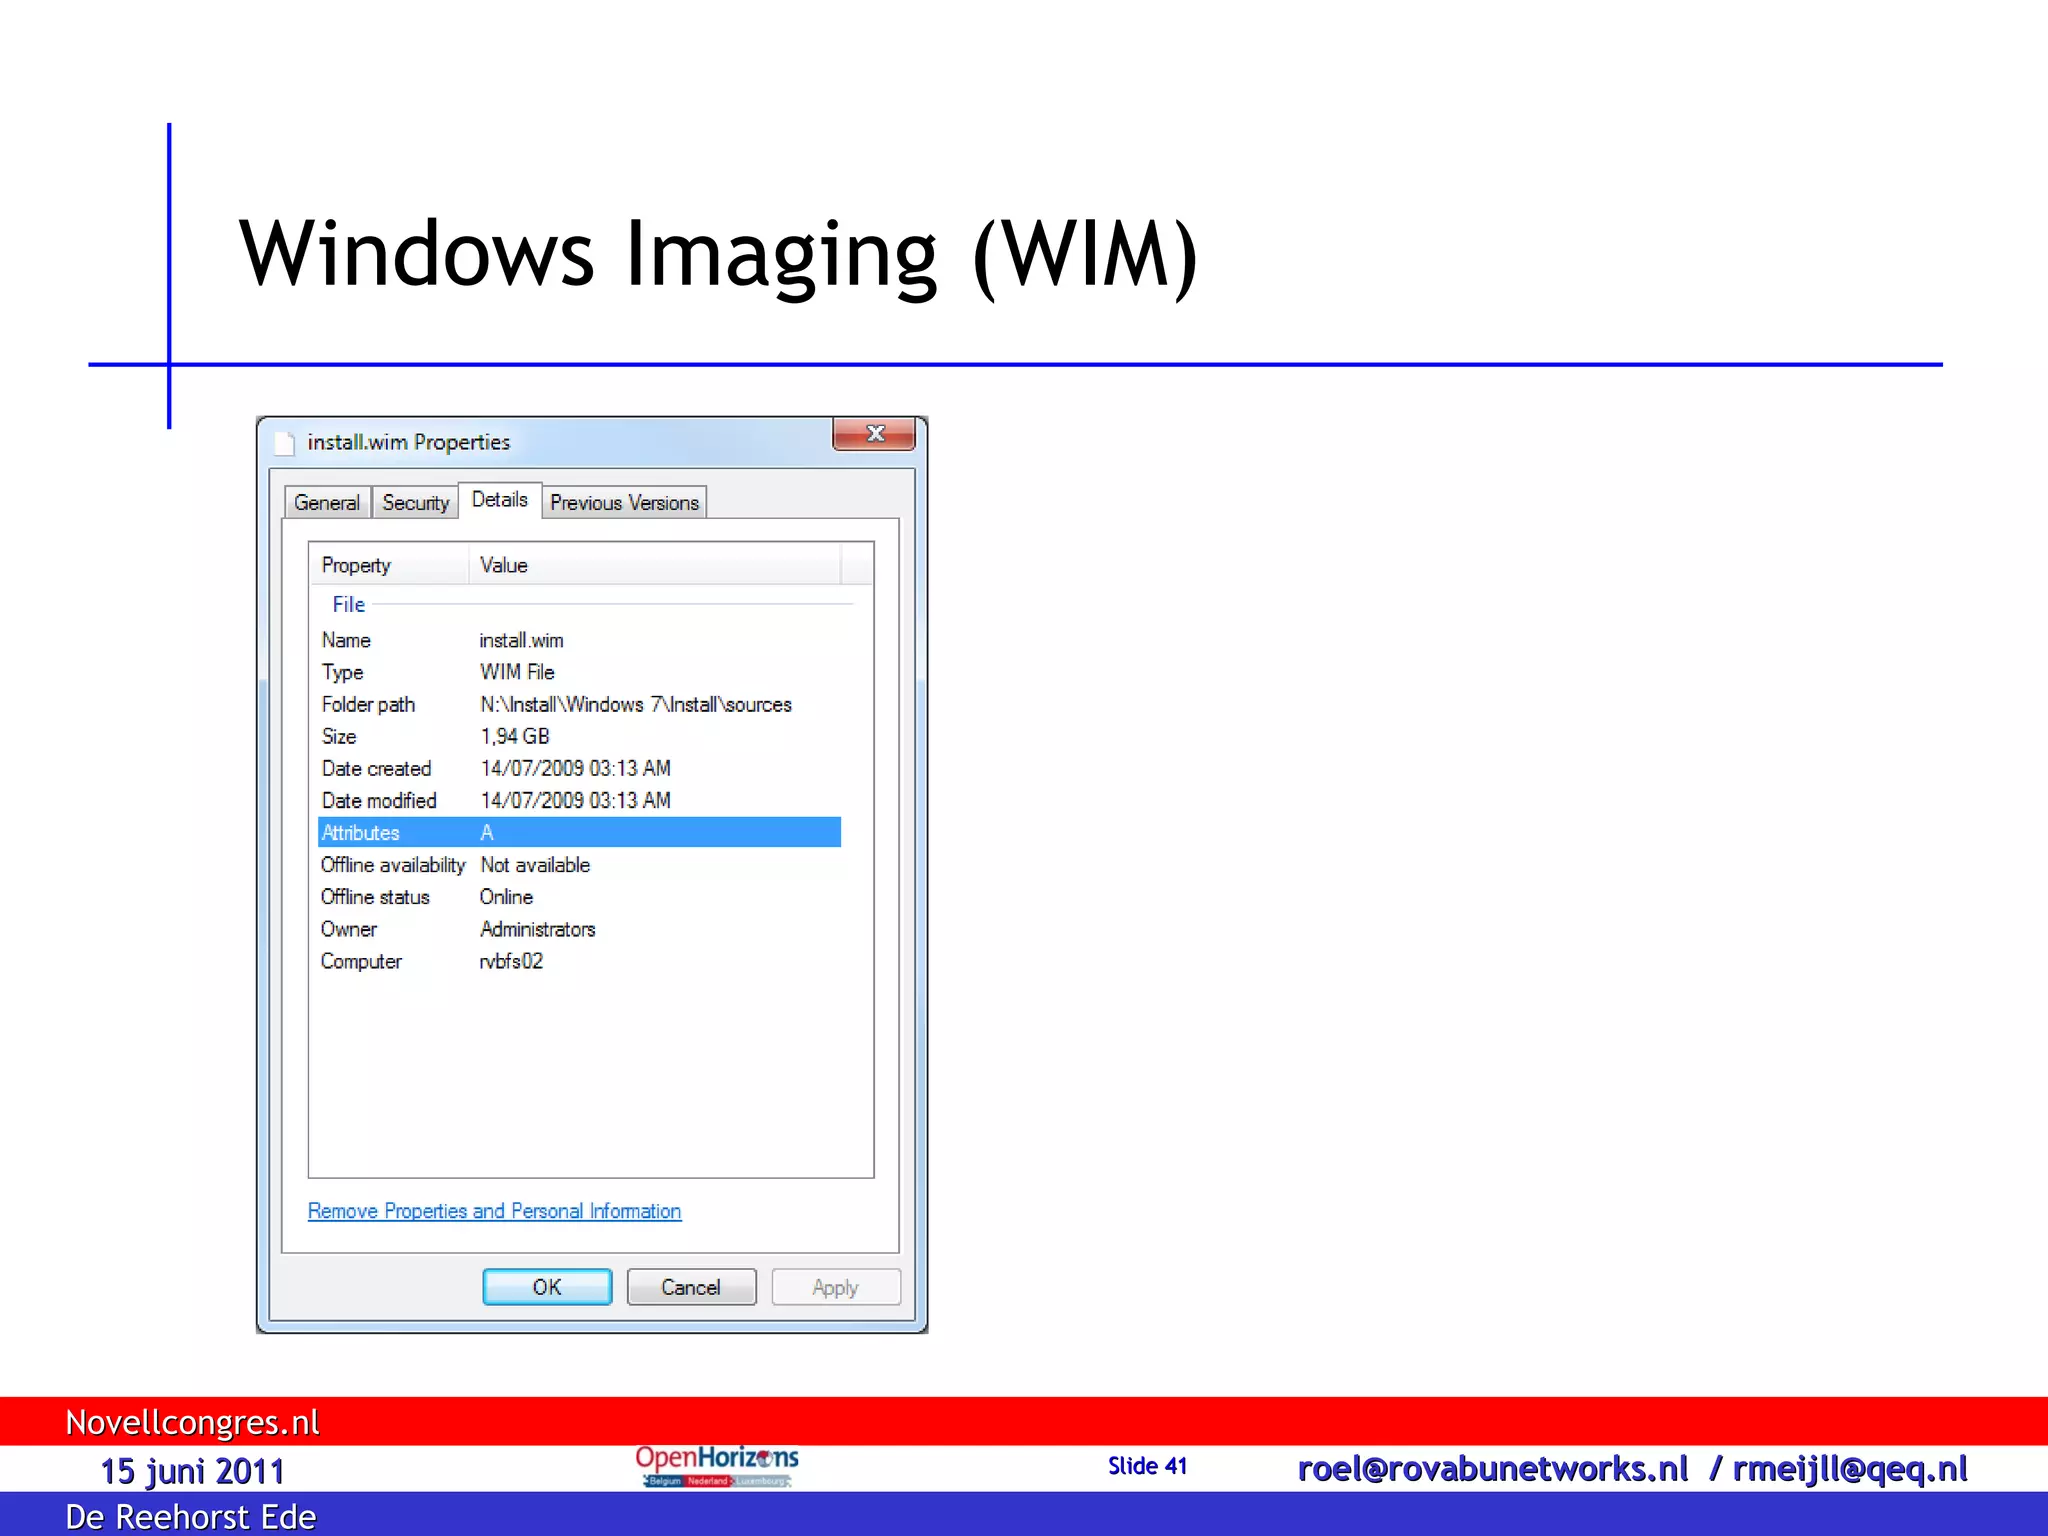Click the Value column header
The image size is (2048, 1536).
[x=655, y=565]
